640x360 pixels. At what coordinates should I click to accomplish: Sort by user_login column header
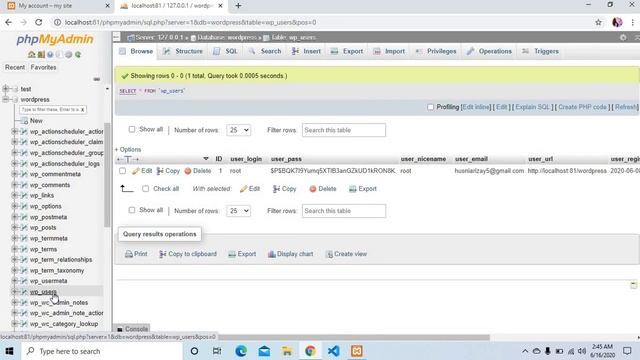246,159
